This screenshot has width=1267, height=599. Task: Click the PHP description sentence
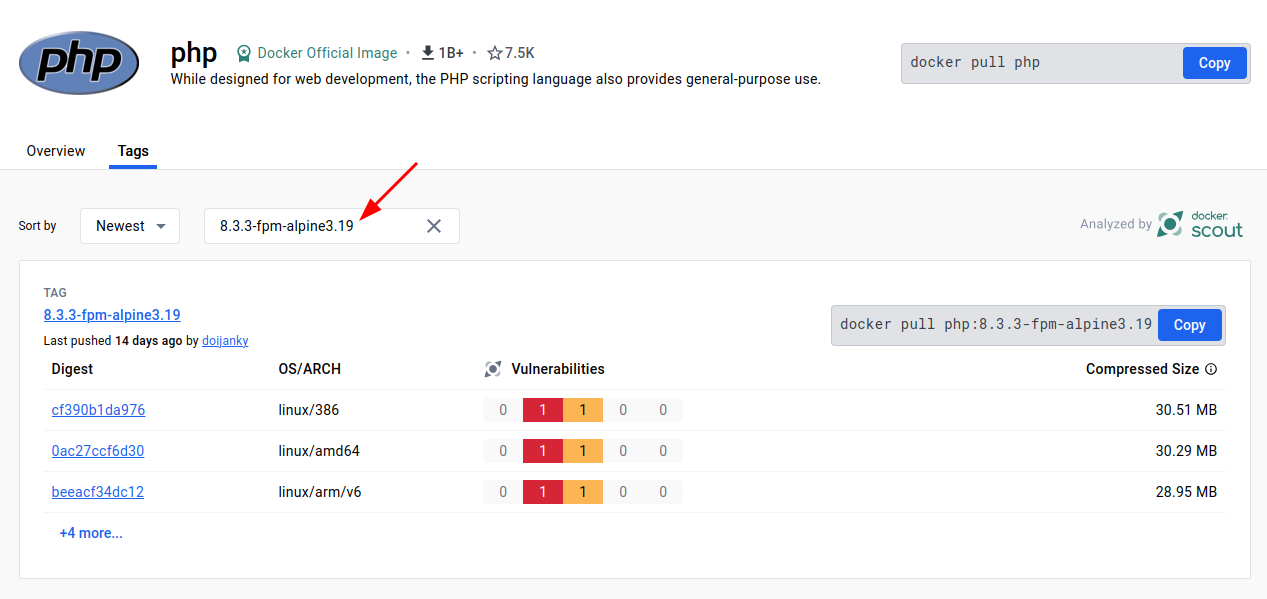coord(496,79)
